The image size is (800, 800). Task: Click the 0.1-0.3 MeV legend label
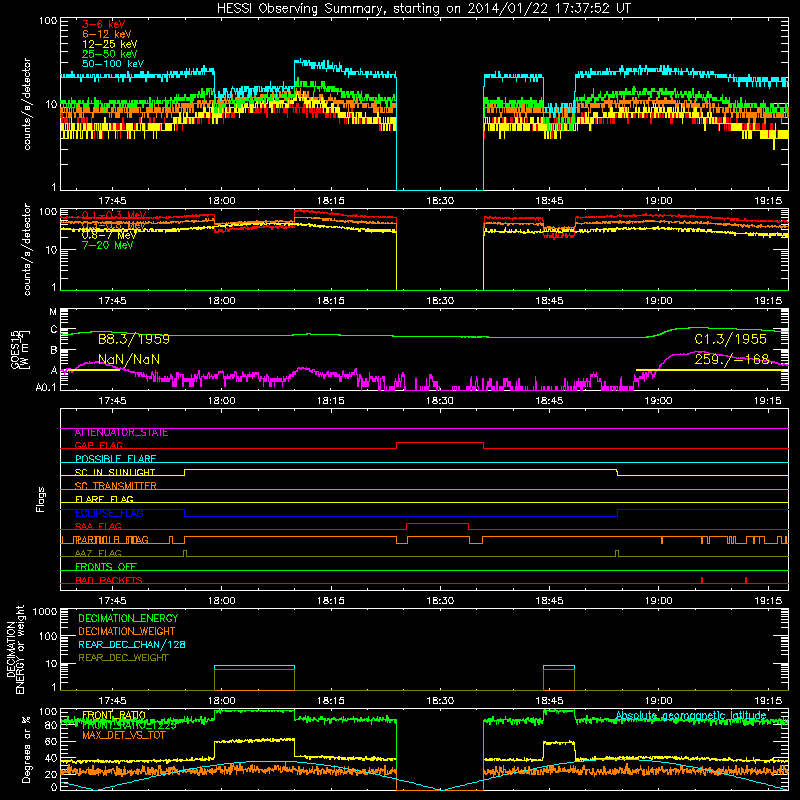tap(114, 215)
